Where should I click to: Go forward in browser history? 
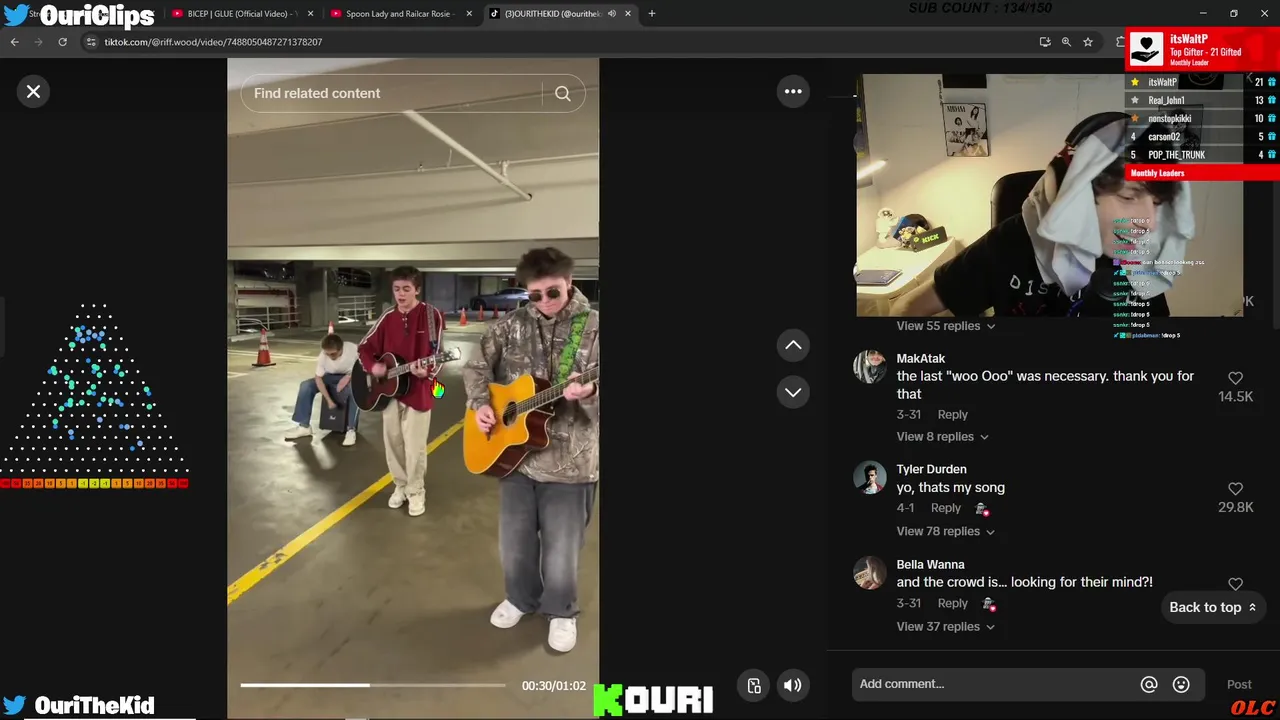38,42
